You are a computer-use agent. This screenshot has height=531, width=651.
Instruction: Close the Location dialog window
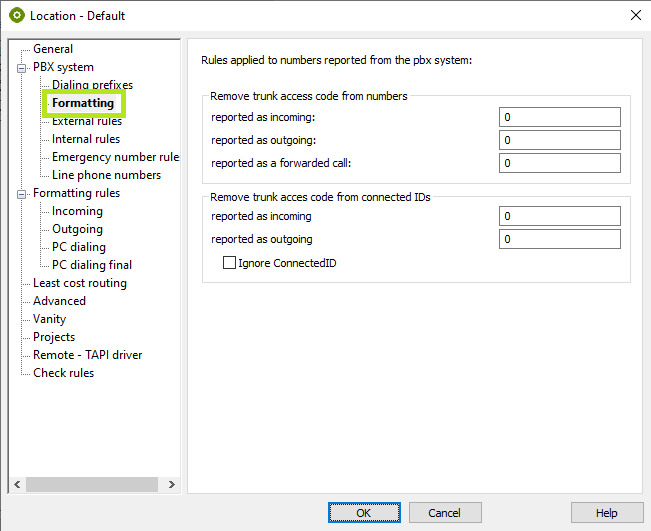[x=635, y=15]
